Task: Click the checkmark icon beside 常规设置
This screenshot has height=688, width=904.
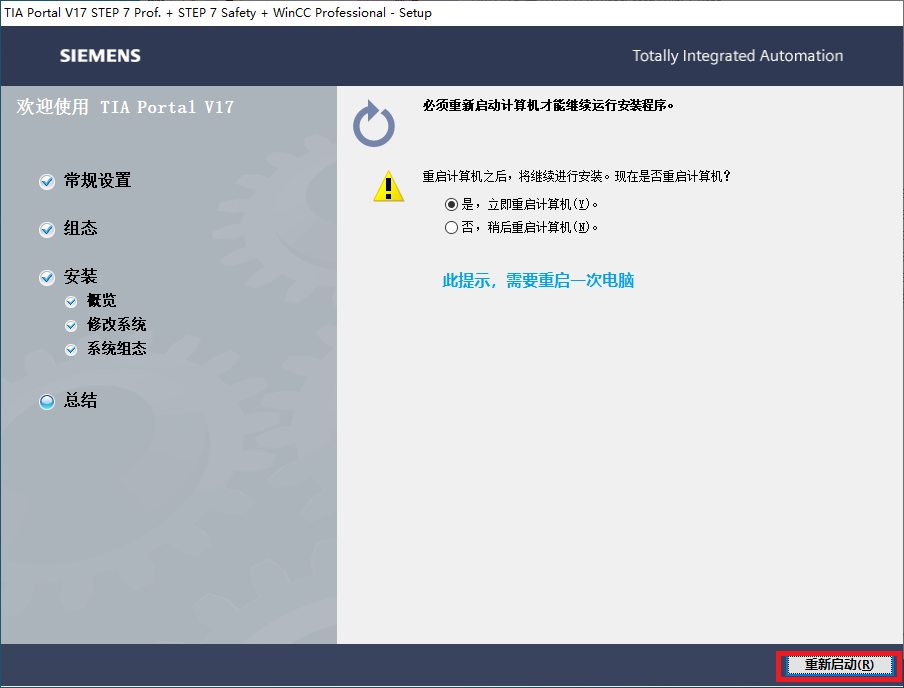Action: [x=47, y=182]
